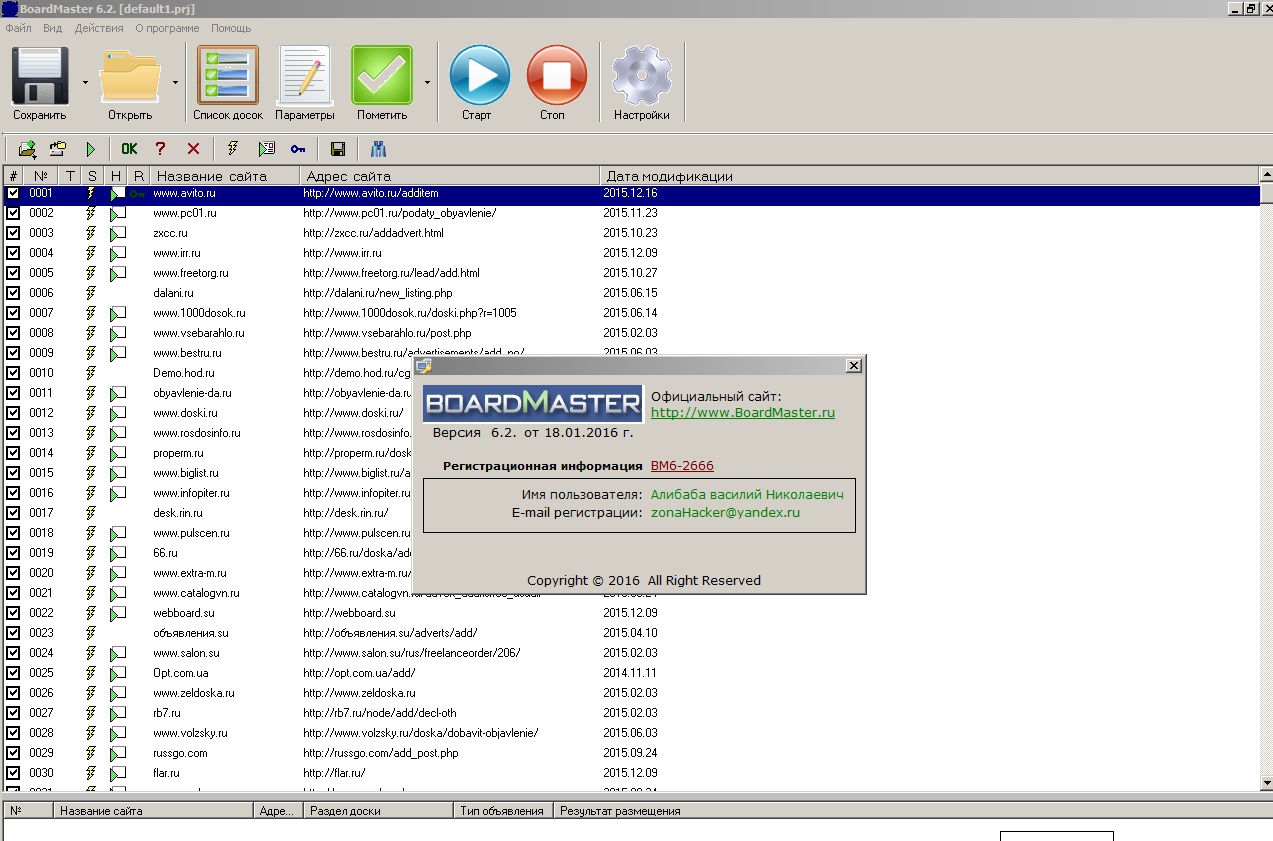
Task: Expand the Пометить dropdown arrow
Action: coord(427,82)
